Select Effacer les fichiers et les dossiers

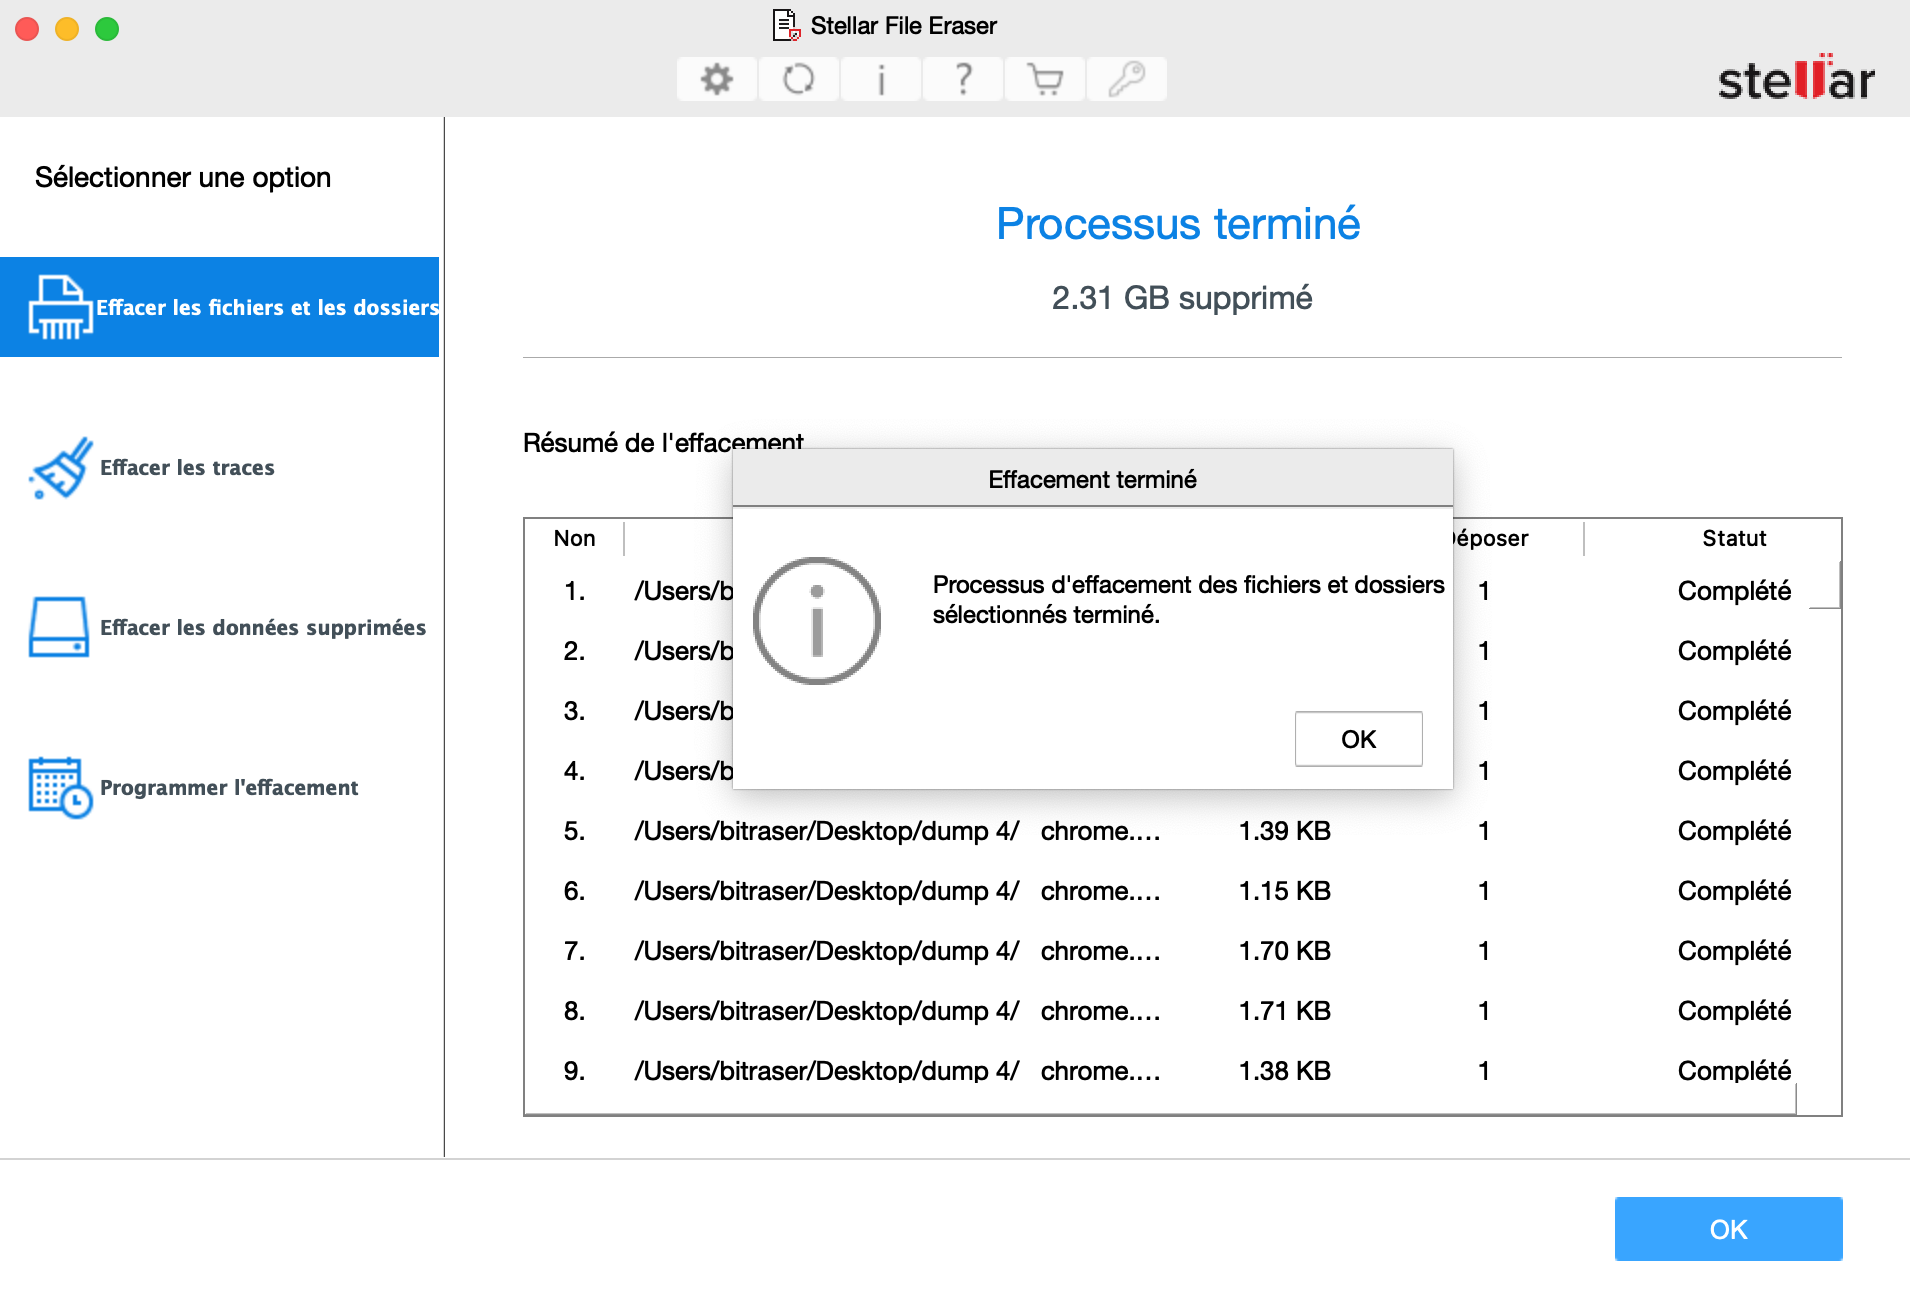tap(220, 307)
